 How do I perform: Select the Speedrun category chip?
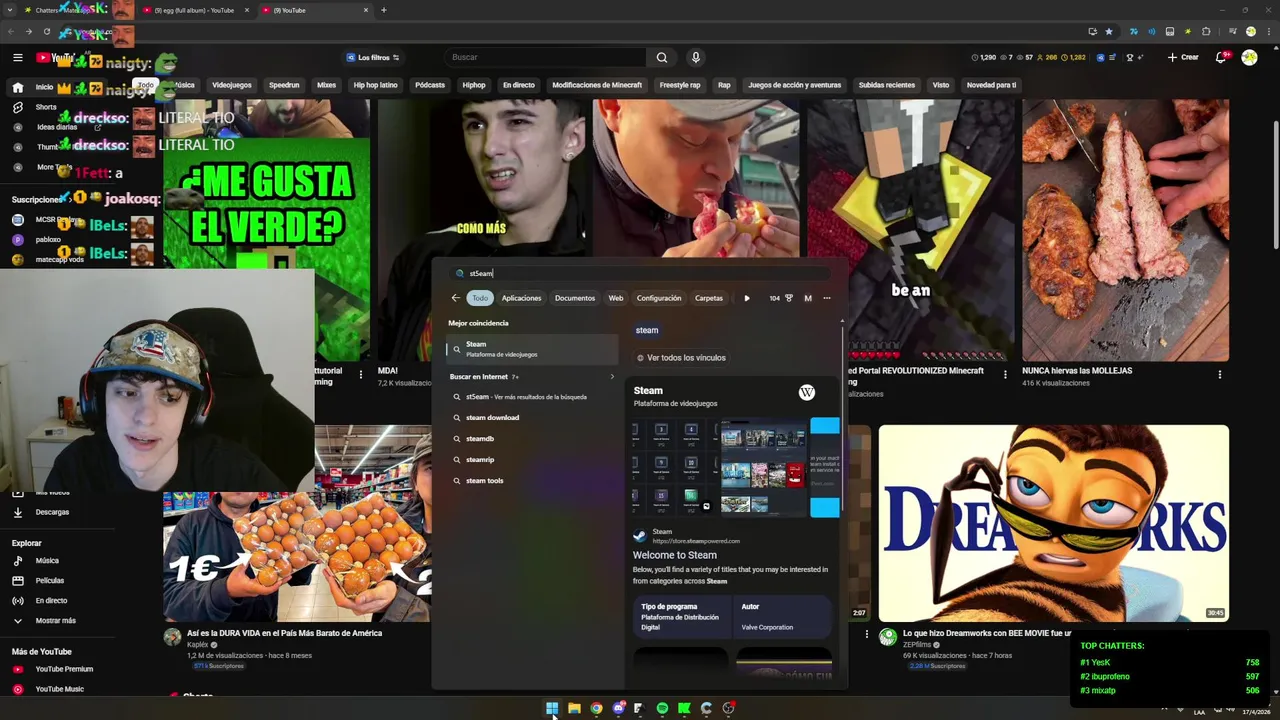[x=284, y=85]
